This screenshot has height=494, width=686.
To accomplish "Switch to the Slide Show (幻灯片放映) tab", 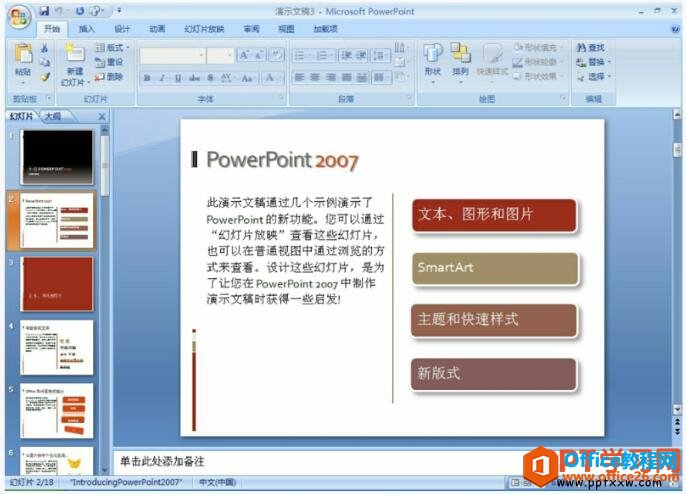I will tap(204, 29).
